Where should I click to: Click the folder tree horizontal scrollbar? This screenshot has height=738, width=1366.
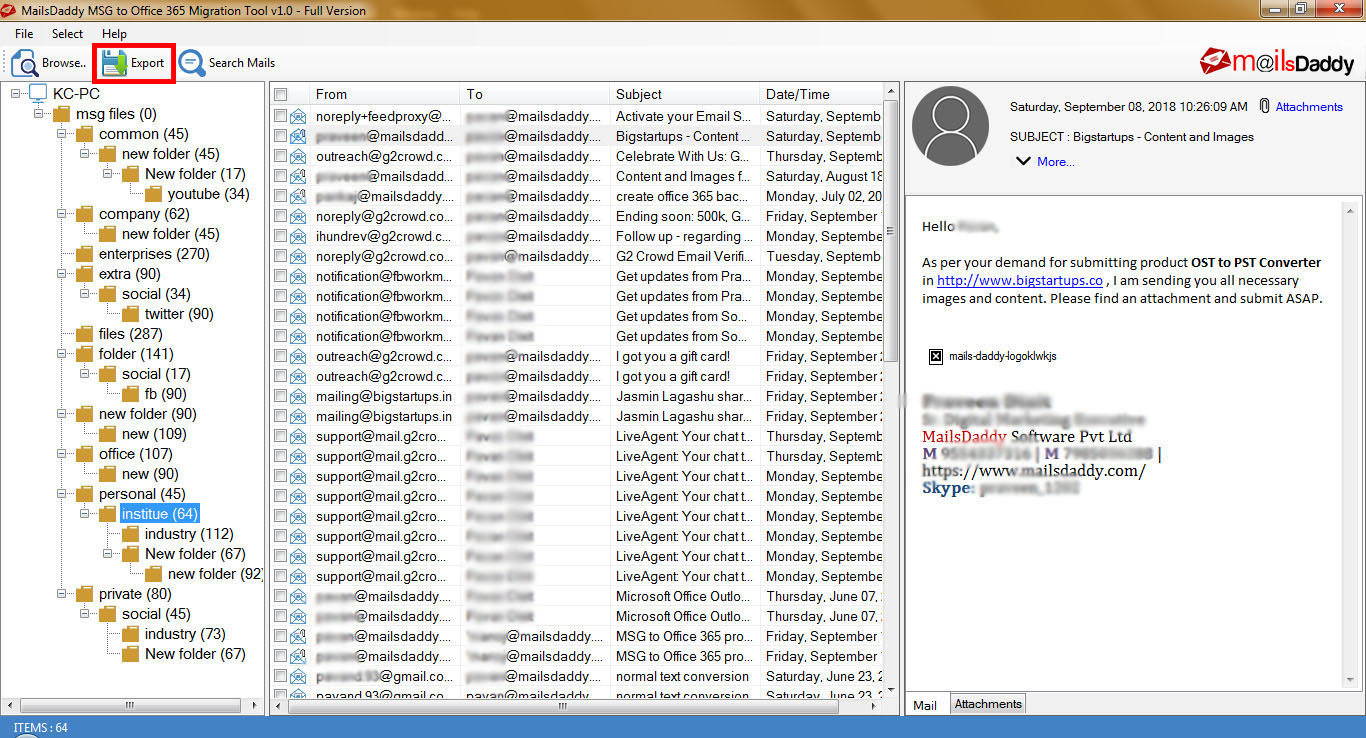[132, 706]
